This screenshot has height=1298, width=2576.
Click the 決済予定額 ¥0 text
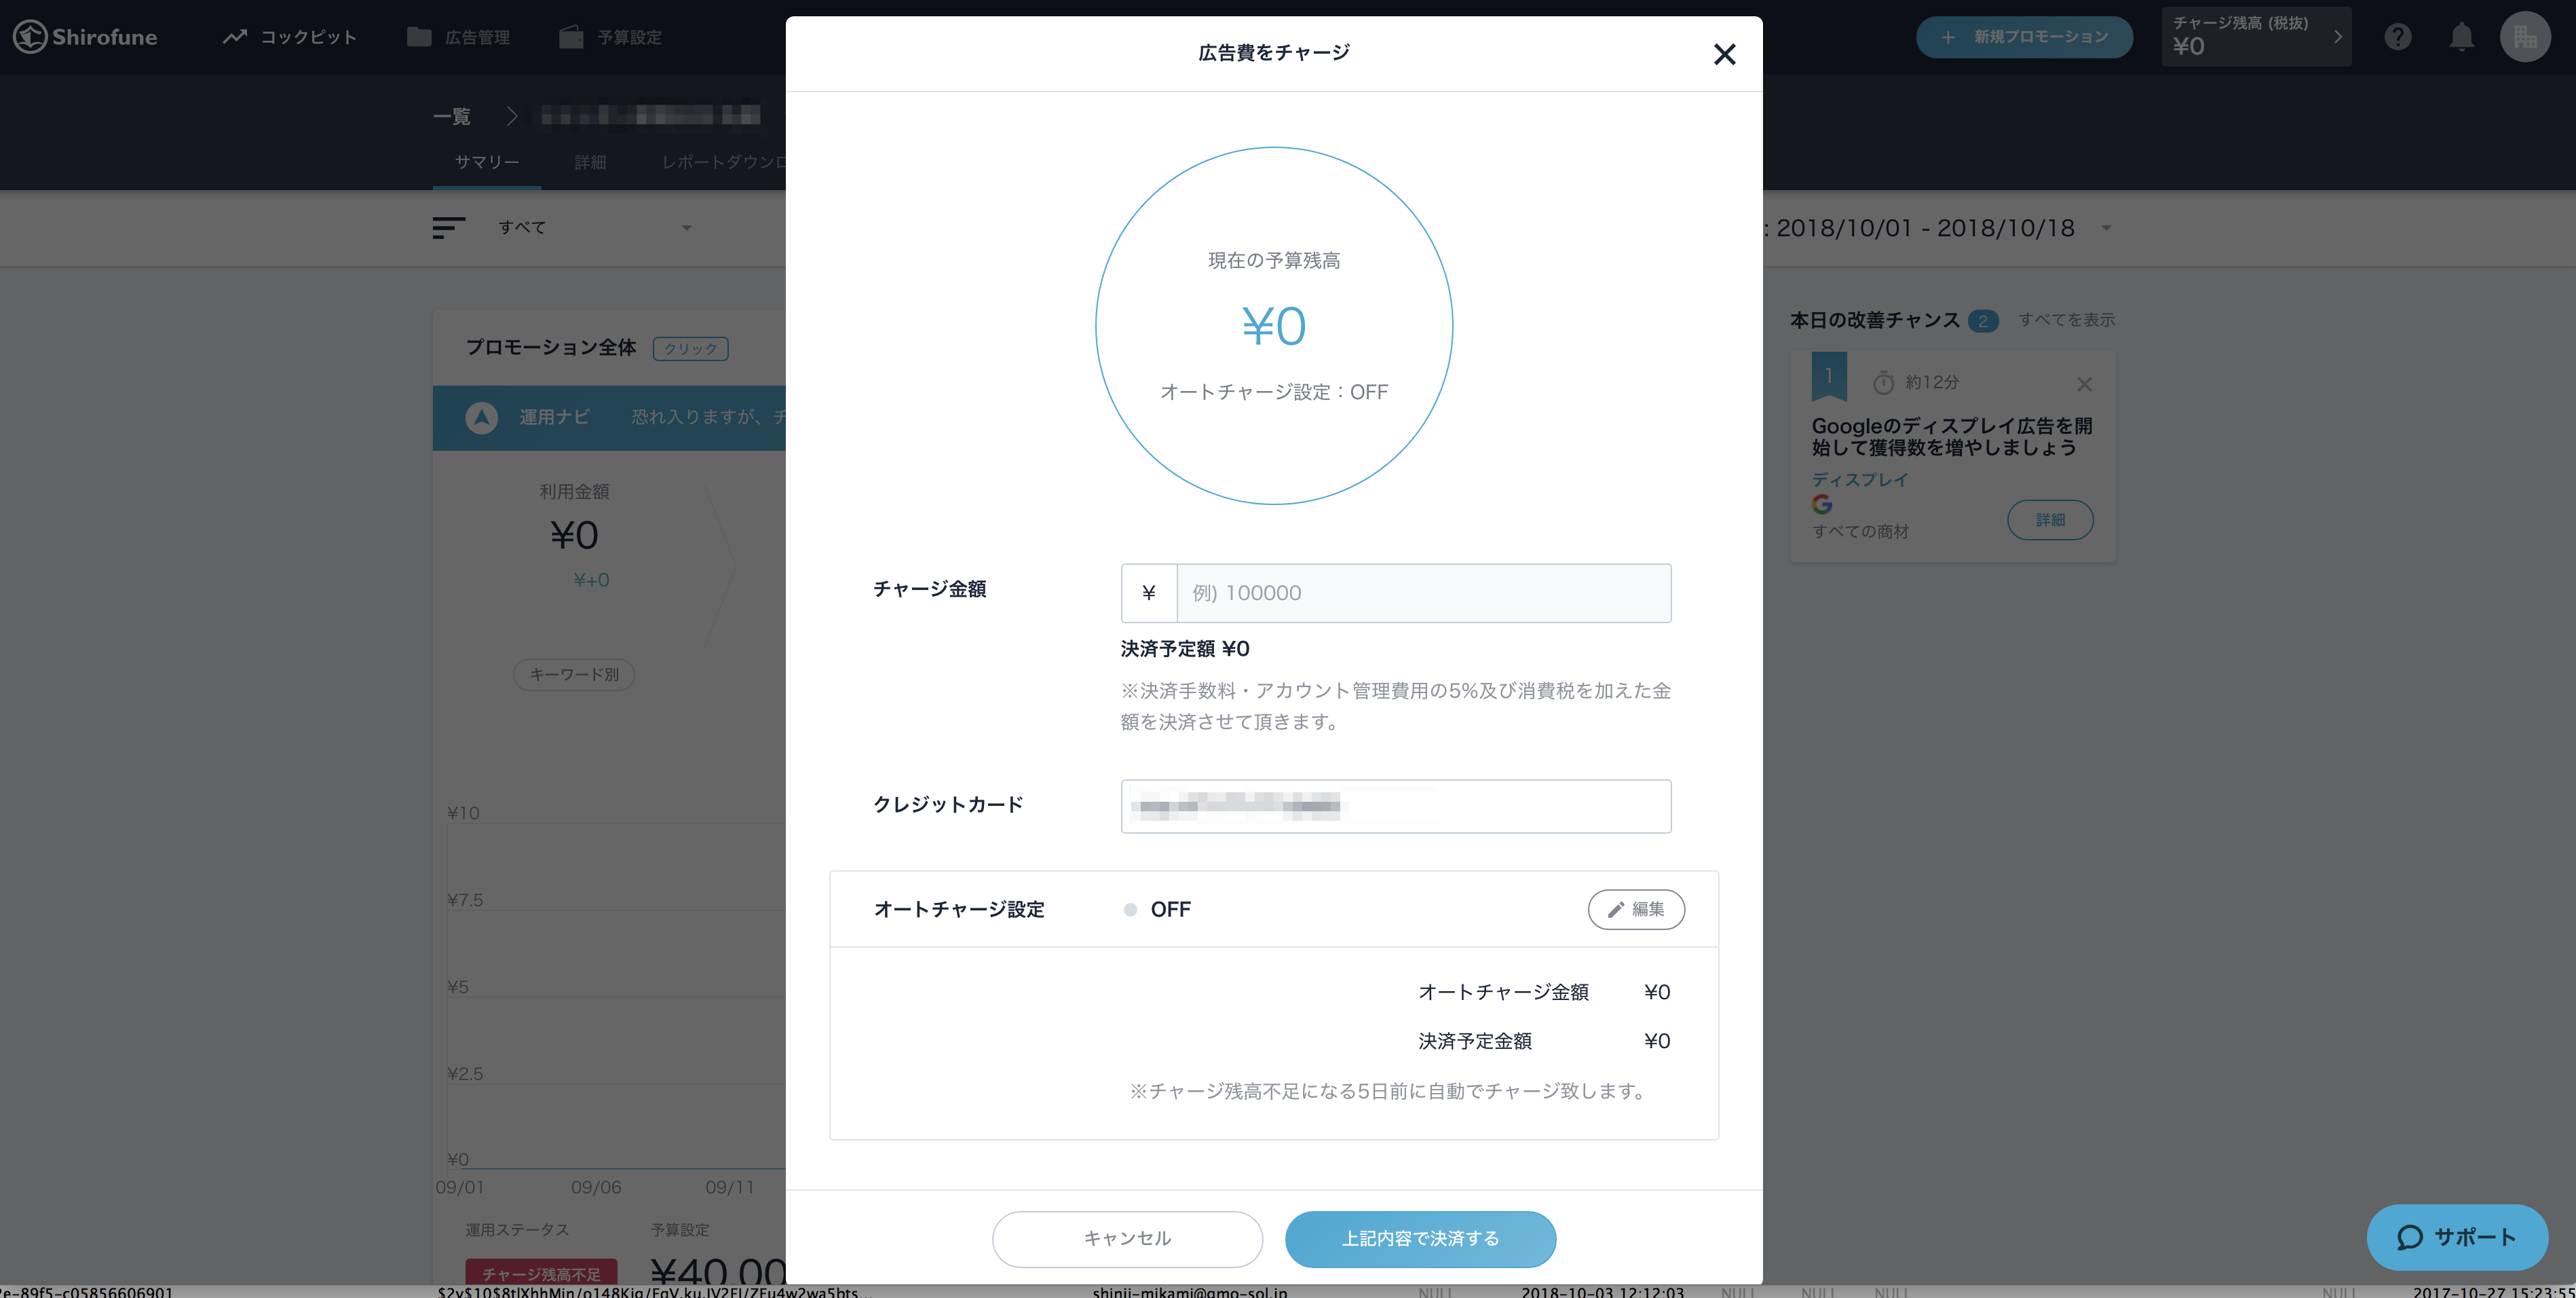click(1185, 649)
